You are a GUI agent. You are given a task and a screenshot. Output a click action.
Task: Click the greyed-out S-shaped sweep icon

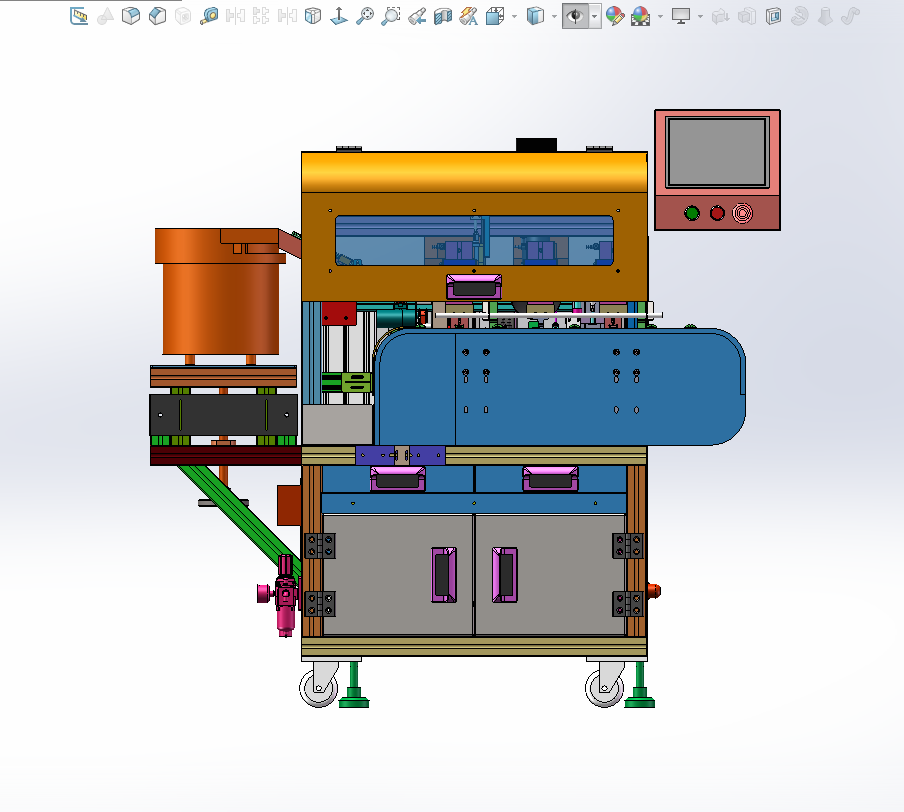pos(850,16)
